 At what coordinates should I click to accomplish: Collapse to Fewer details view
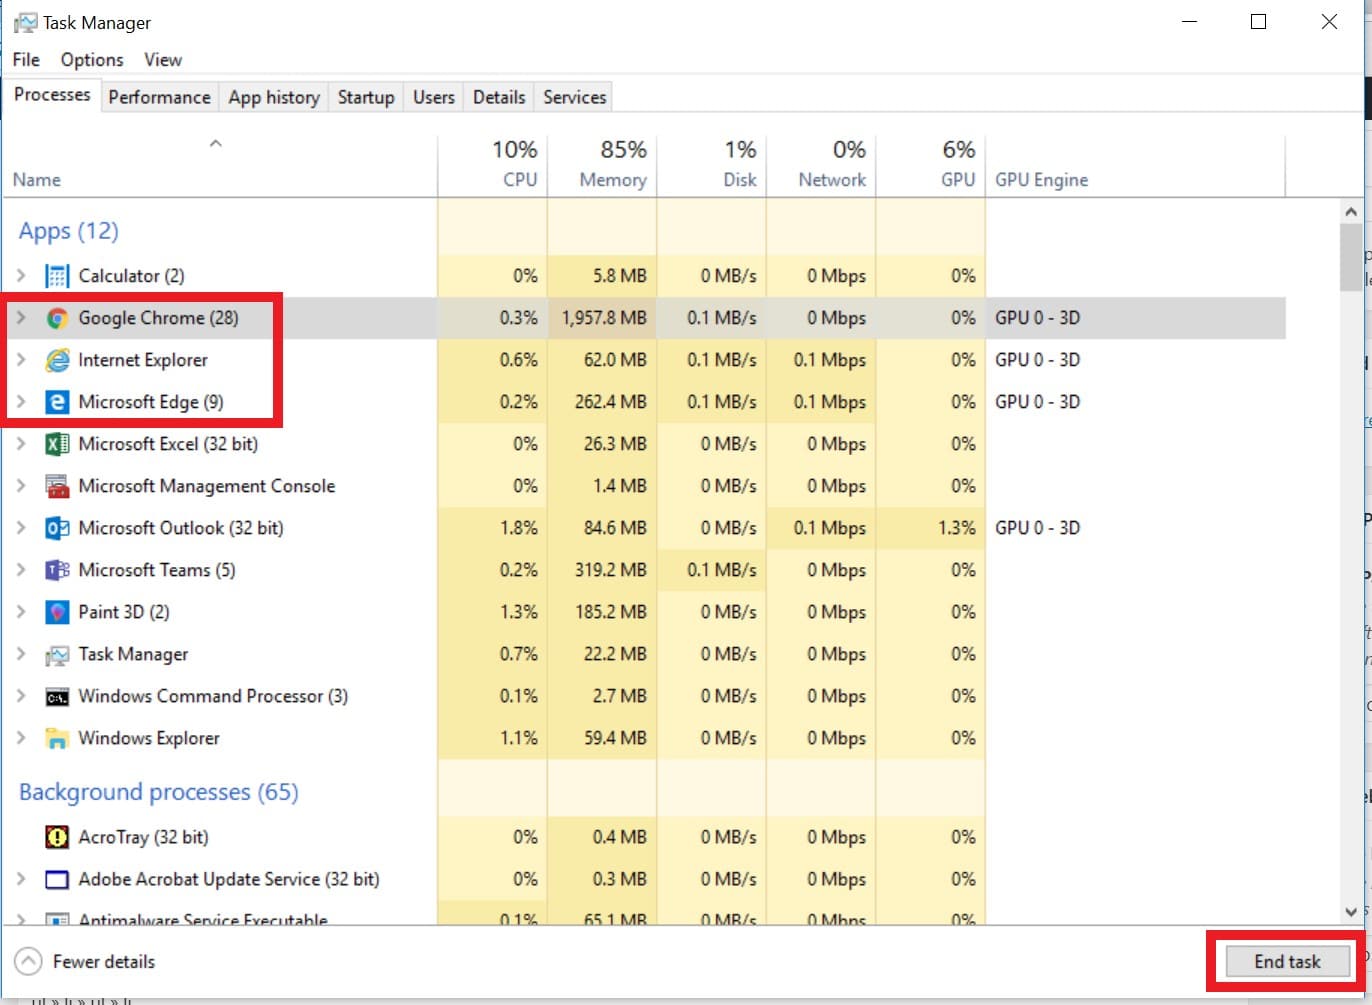coord(85,962)
